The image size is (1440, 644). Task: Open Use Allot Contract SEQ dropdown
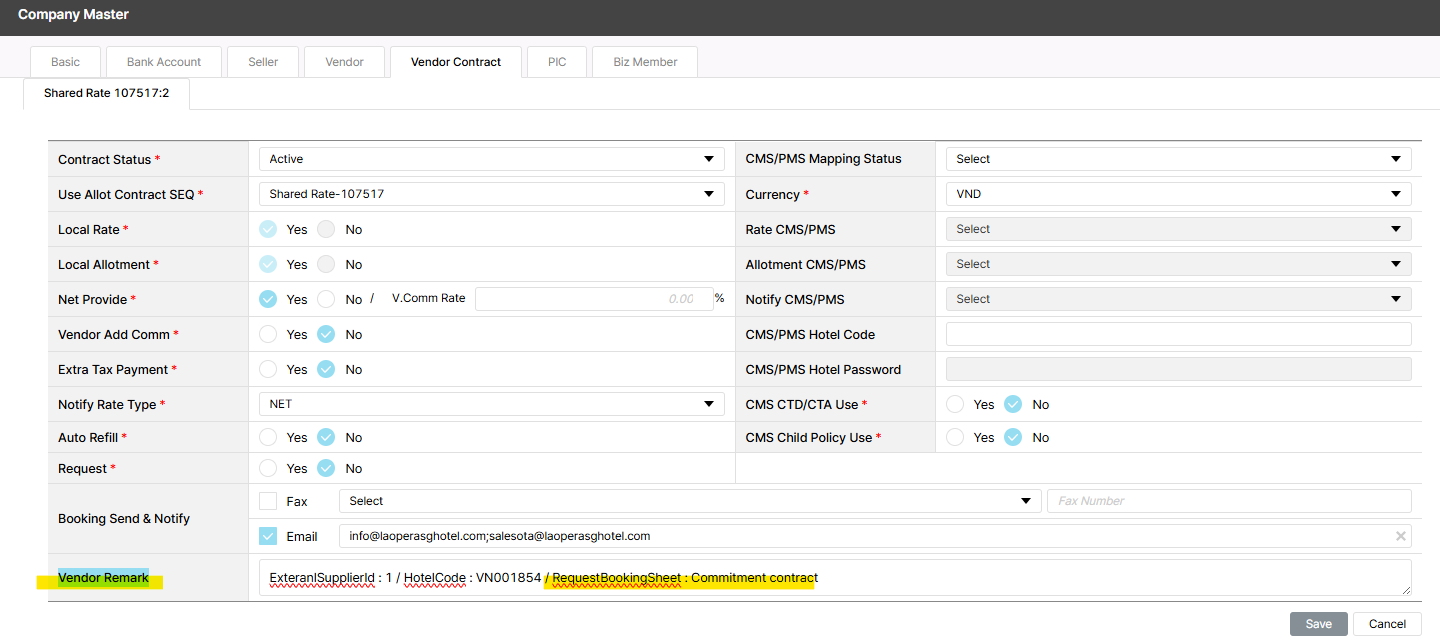[x=490, y=194]
